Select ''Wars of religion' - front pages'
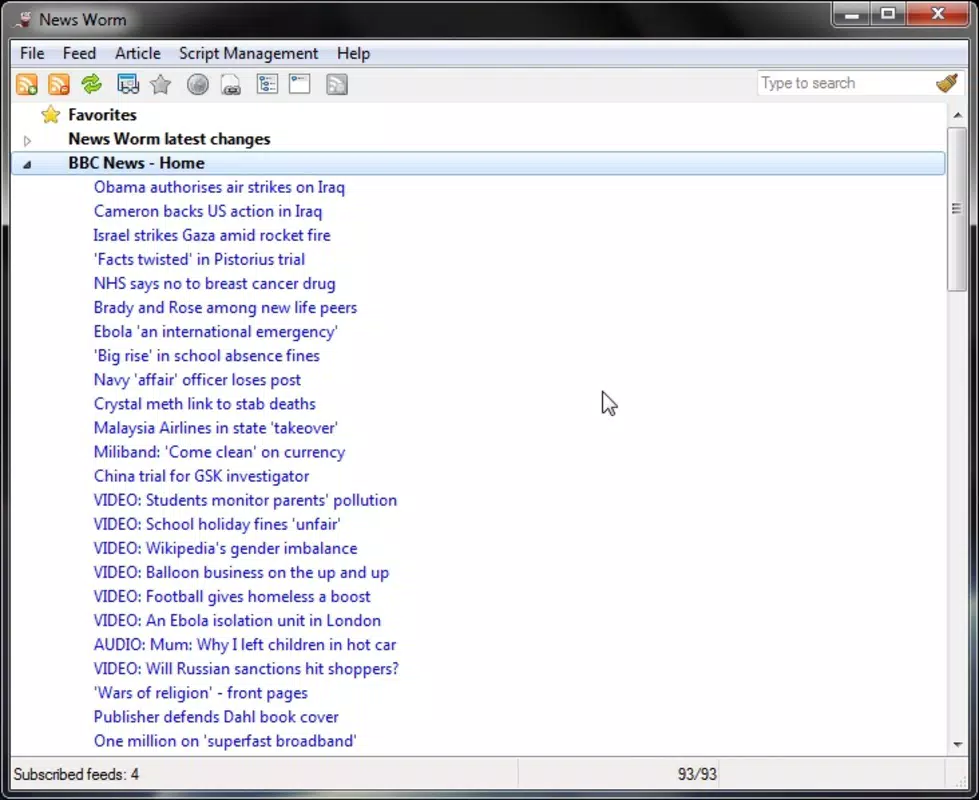The height and width of the screenshot is (800, 979). (200, 693)
